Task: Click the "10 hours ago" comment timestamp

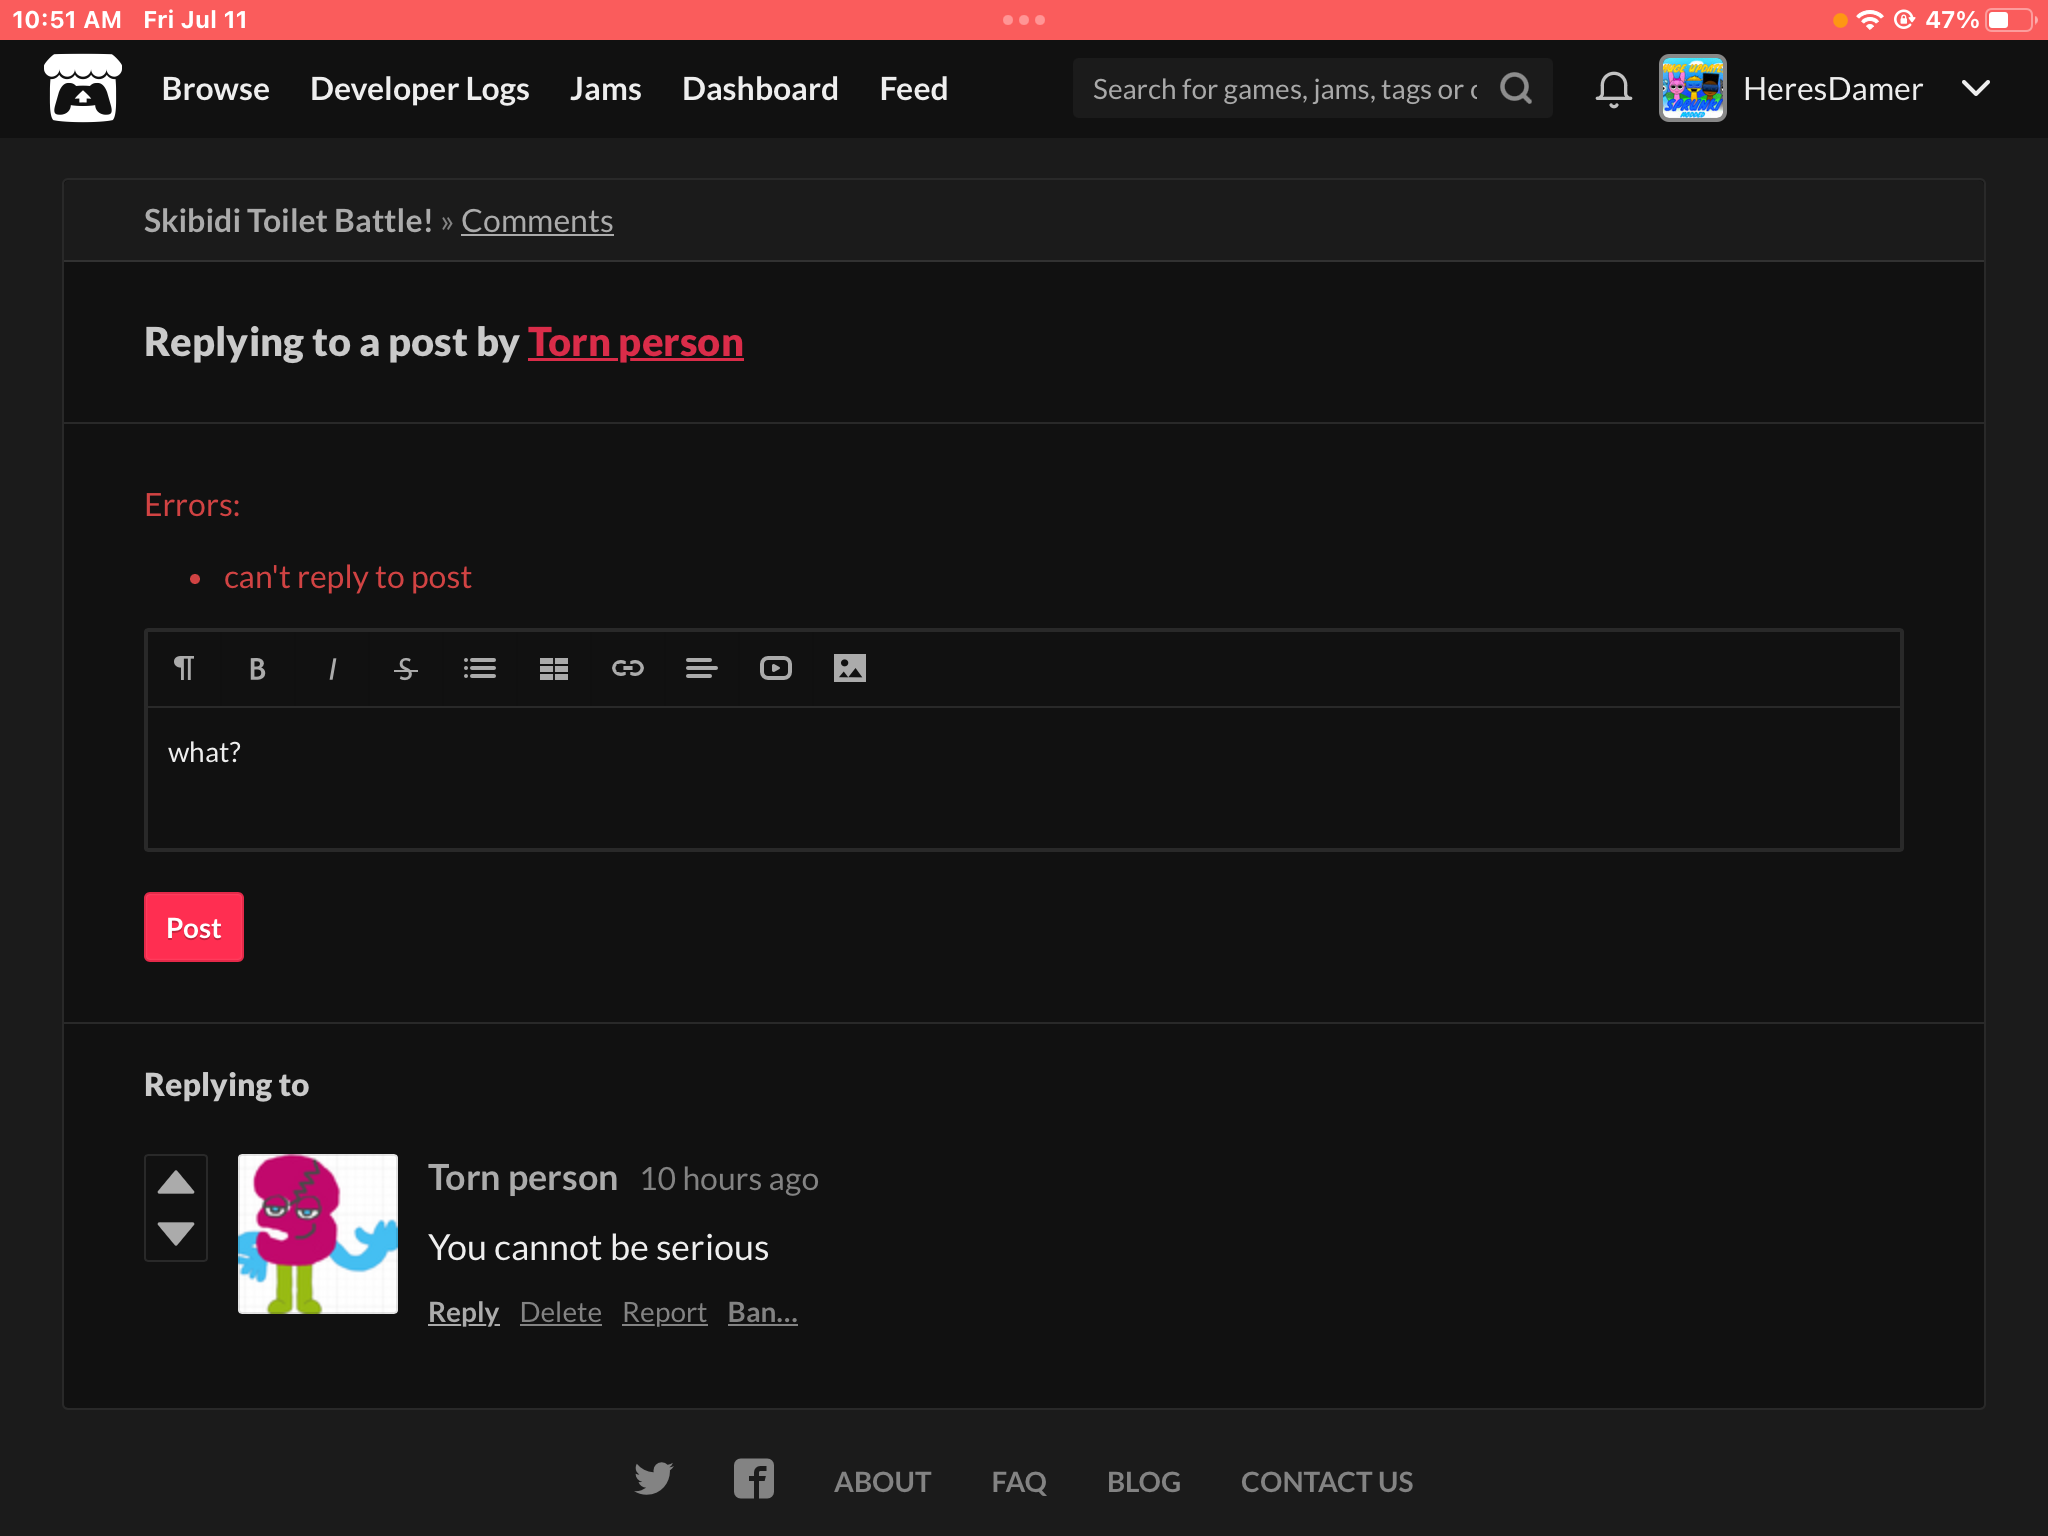Action: tap(729, 1179)
